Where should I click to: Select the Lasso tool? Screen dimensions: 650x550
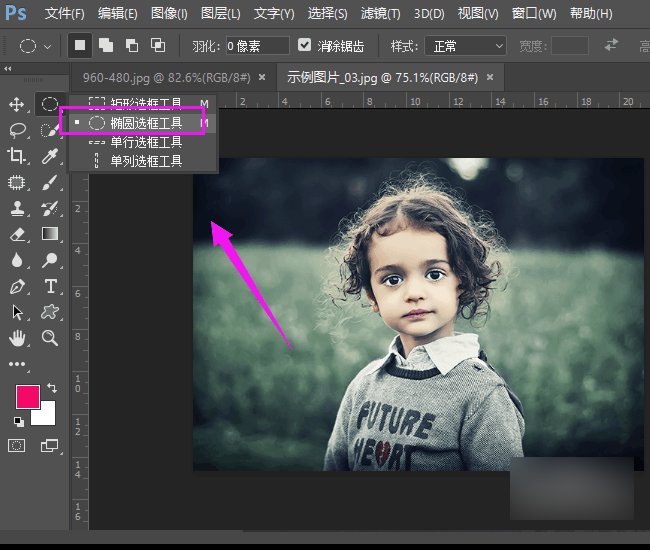point(17,130)
